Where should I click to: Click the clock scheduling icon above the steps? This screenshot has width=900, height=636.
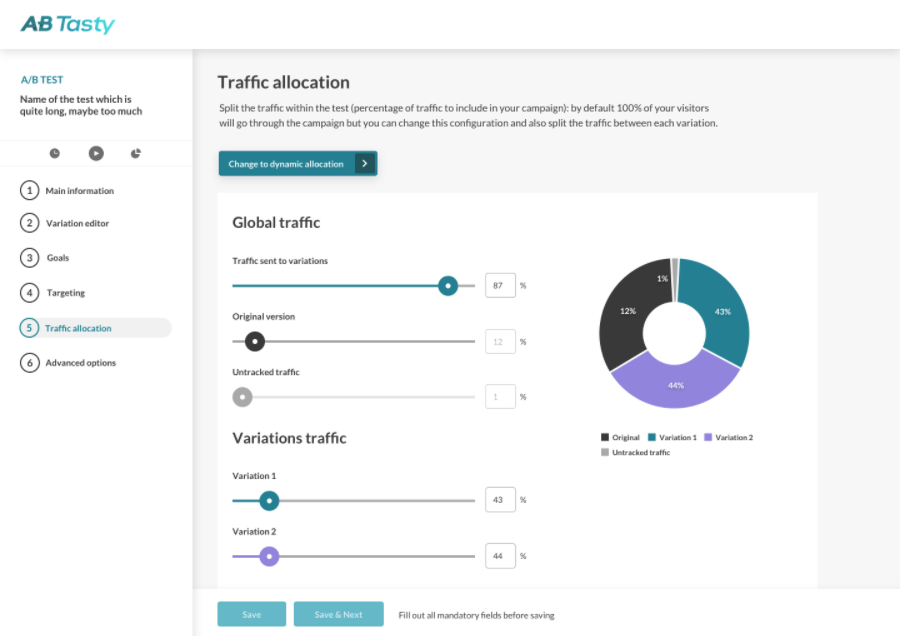pyautogui.click(x=55, y=153)
